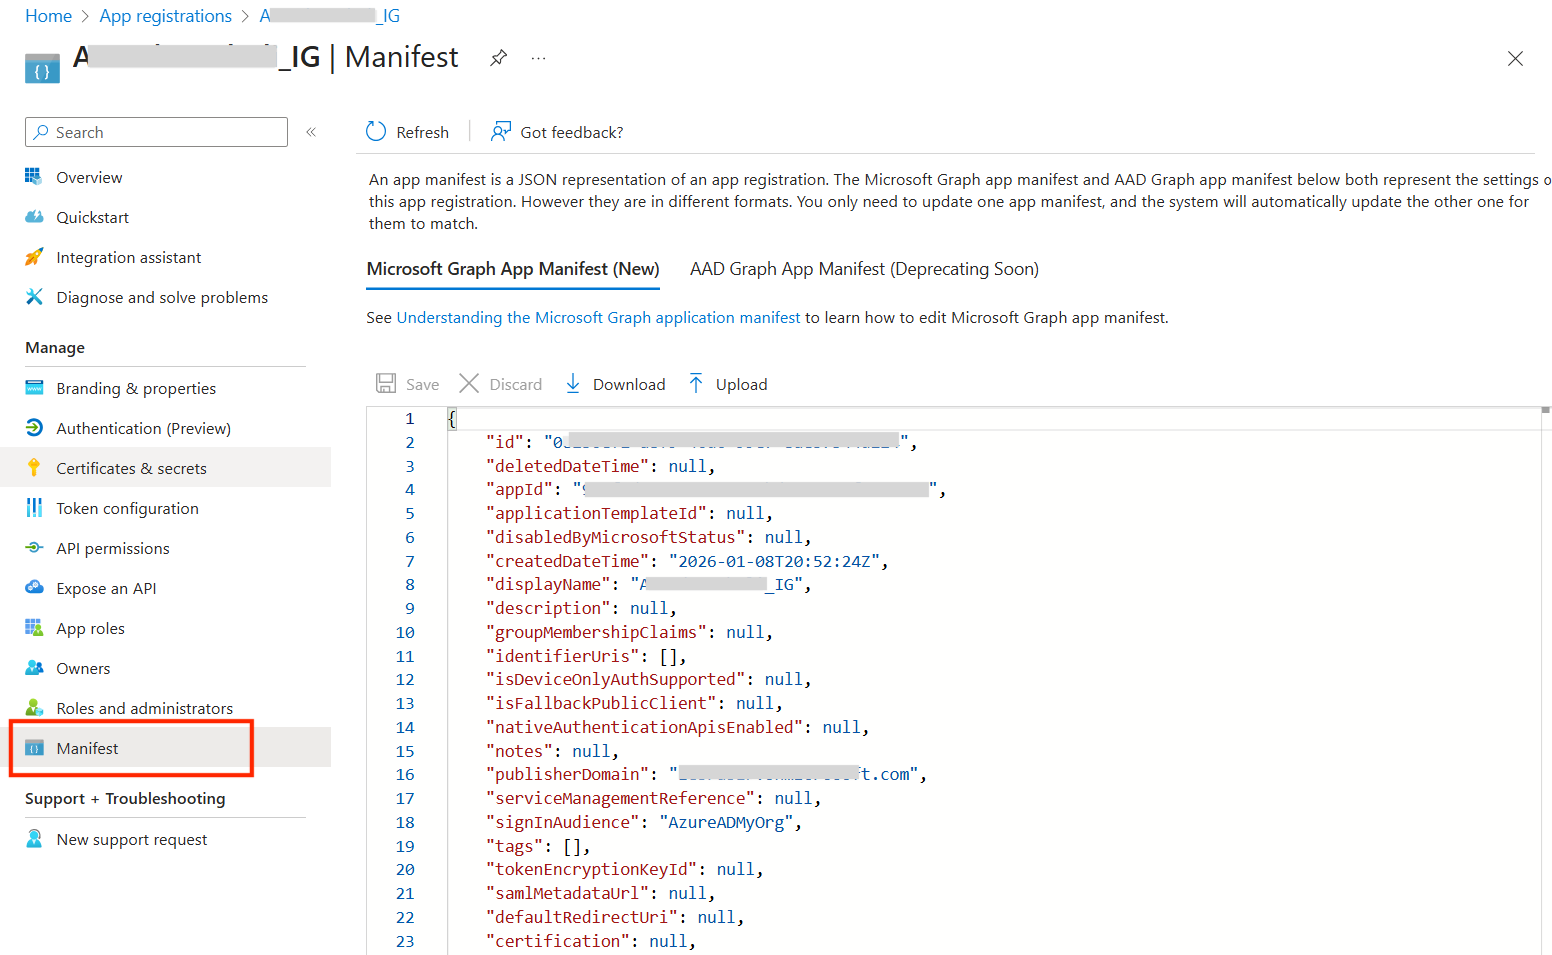Screen dimensions: 1552x955
Task: Click the Home breadcrumb link
Action: (48, 16)
